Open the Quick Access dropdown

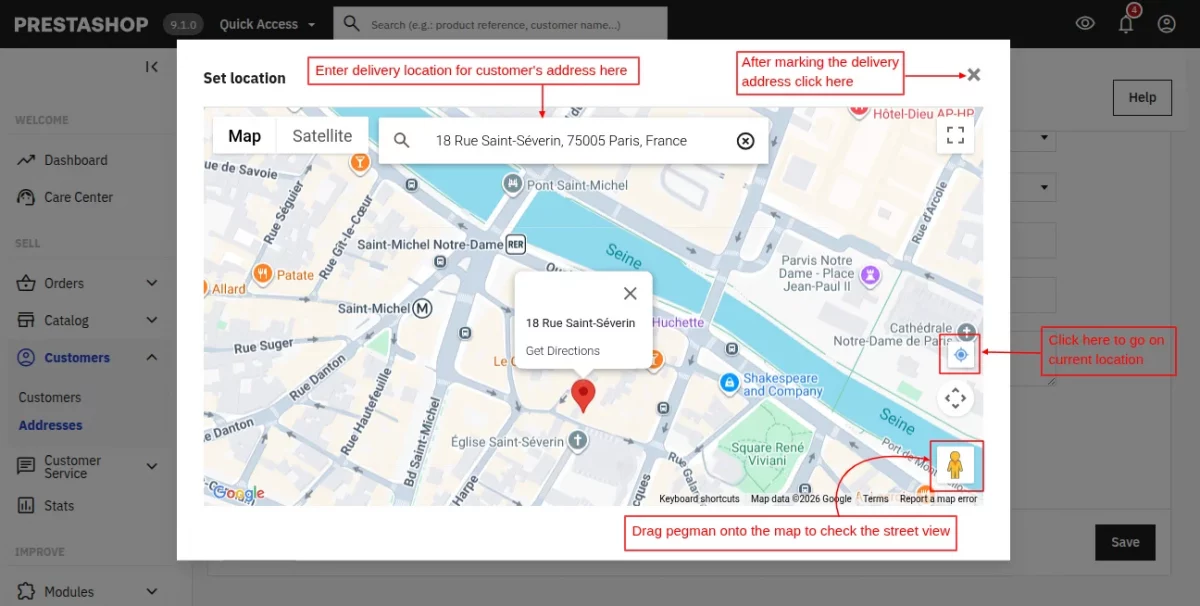[x=268, y=24]
